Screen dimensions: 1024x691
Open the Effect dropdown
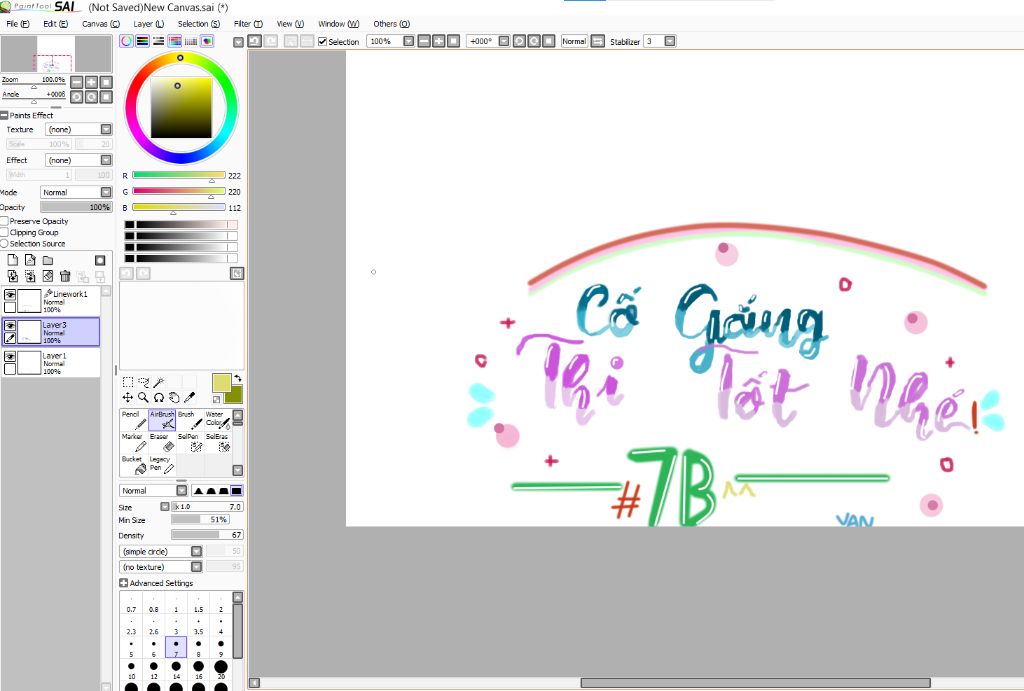tap(79, 160)
